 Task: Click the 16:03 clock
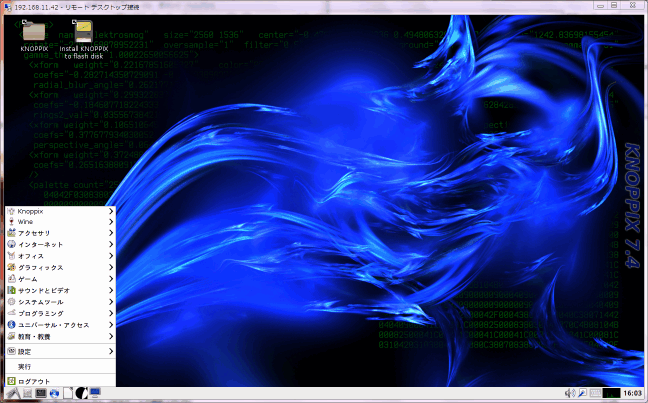632,393
